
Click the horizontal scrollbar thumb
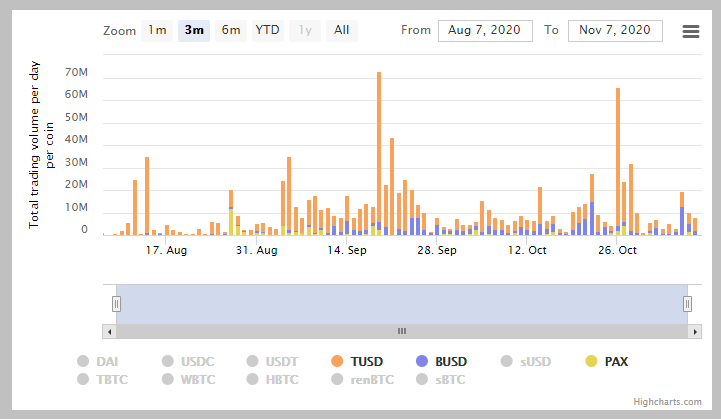(402, 330)
